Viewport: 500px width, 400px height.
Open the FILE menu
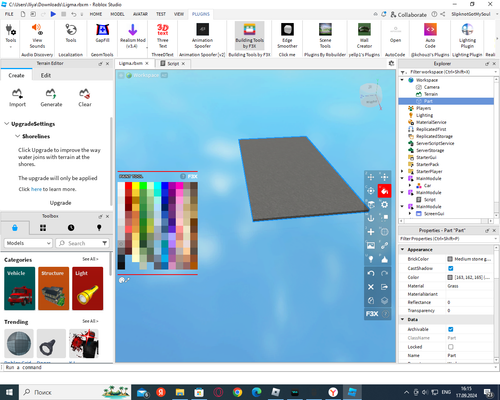[x=9, y=14]
